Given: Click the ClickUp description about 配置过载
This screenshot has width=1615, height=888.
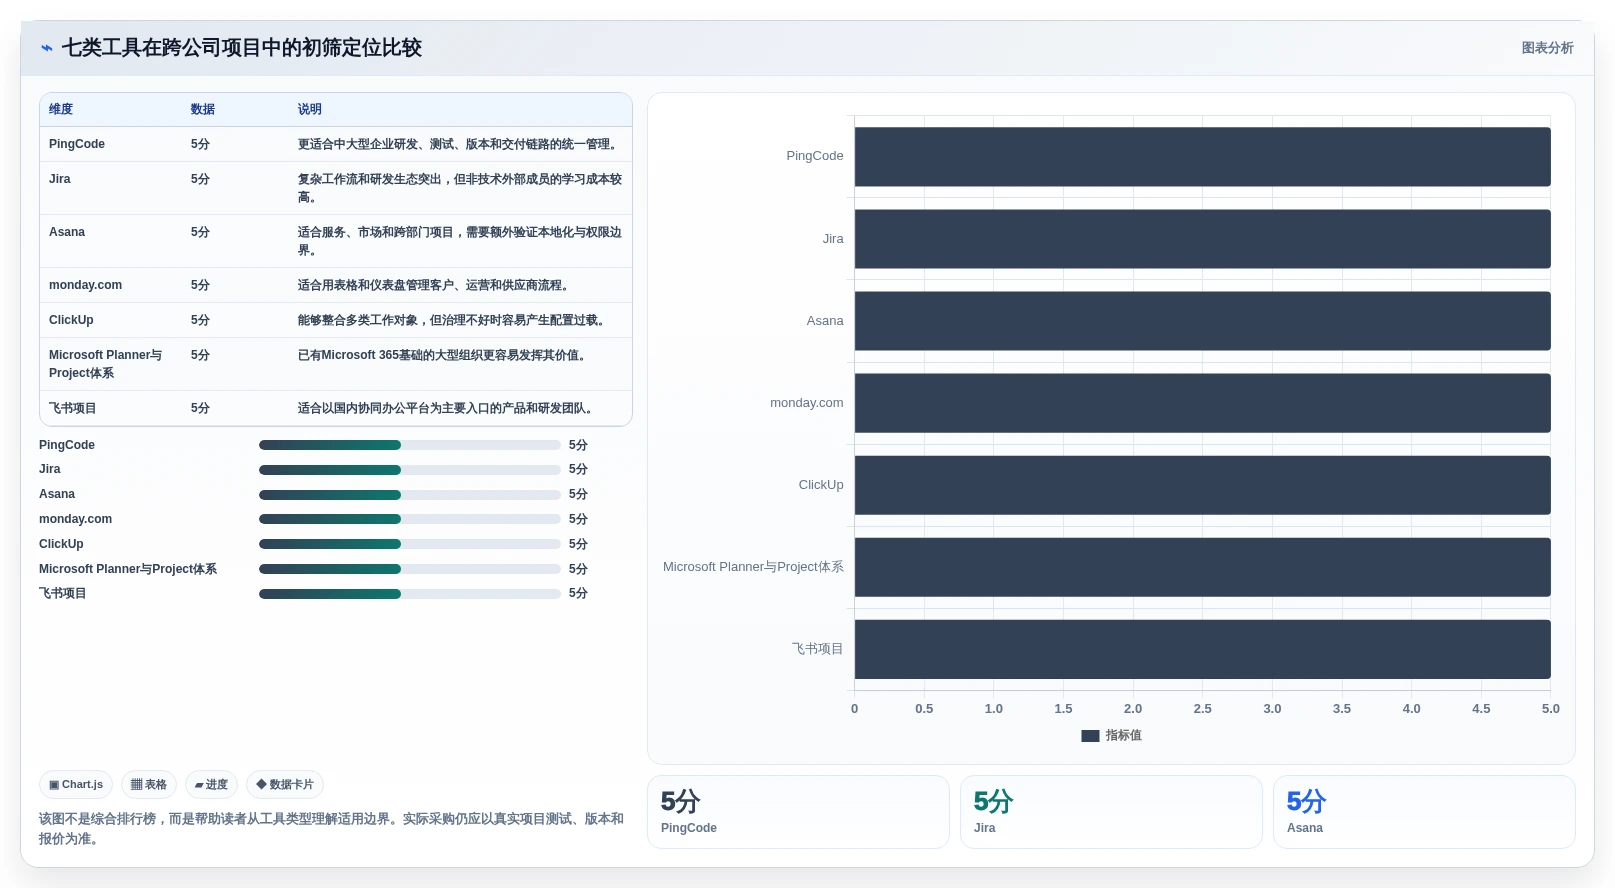Looking at the screenshot, I should point(453,320).
